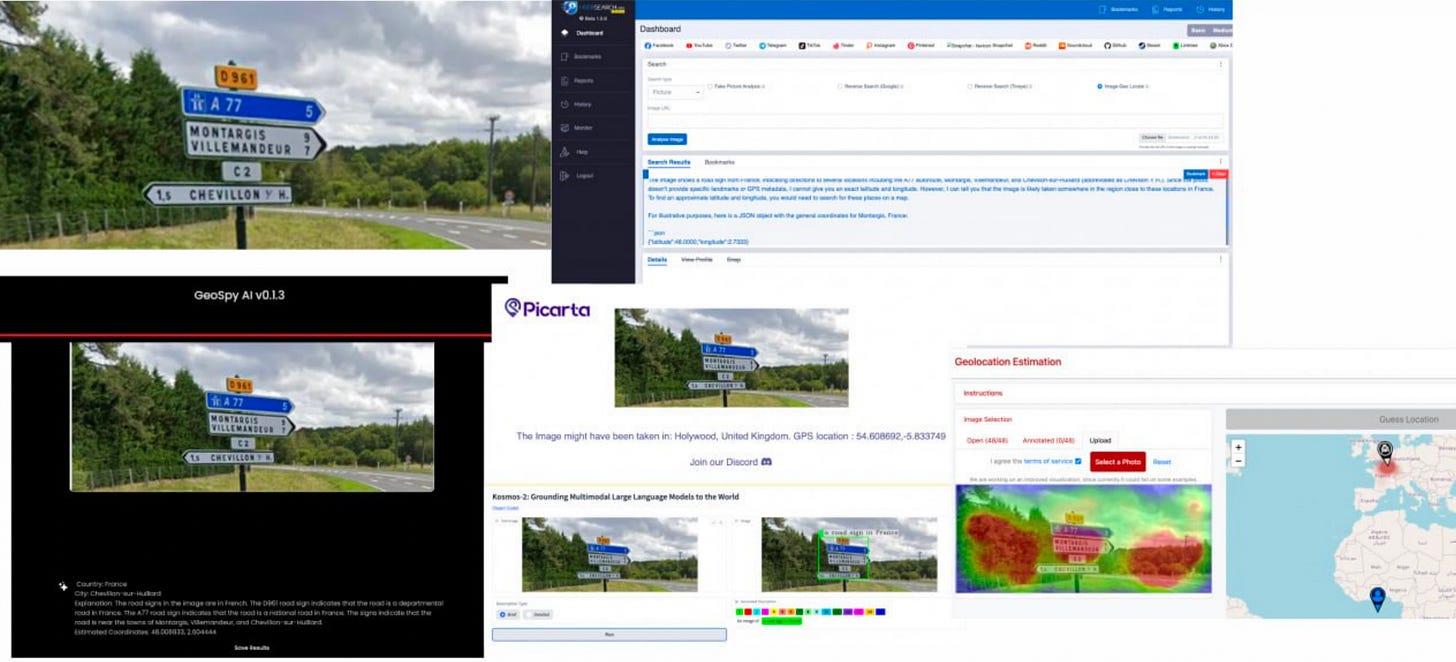
Task: Open Dashboard icon in UserSearch sidebar
Action: (x=564, y=33)
